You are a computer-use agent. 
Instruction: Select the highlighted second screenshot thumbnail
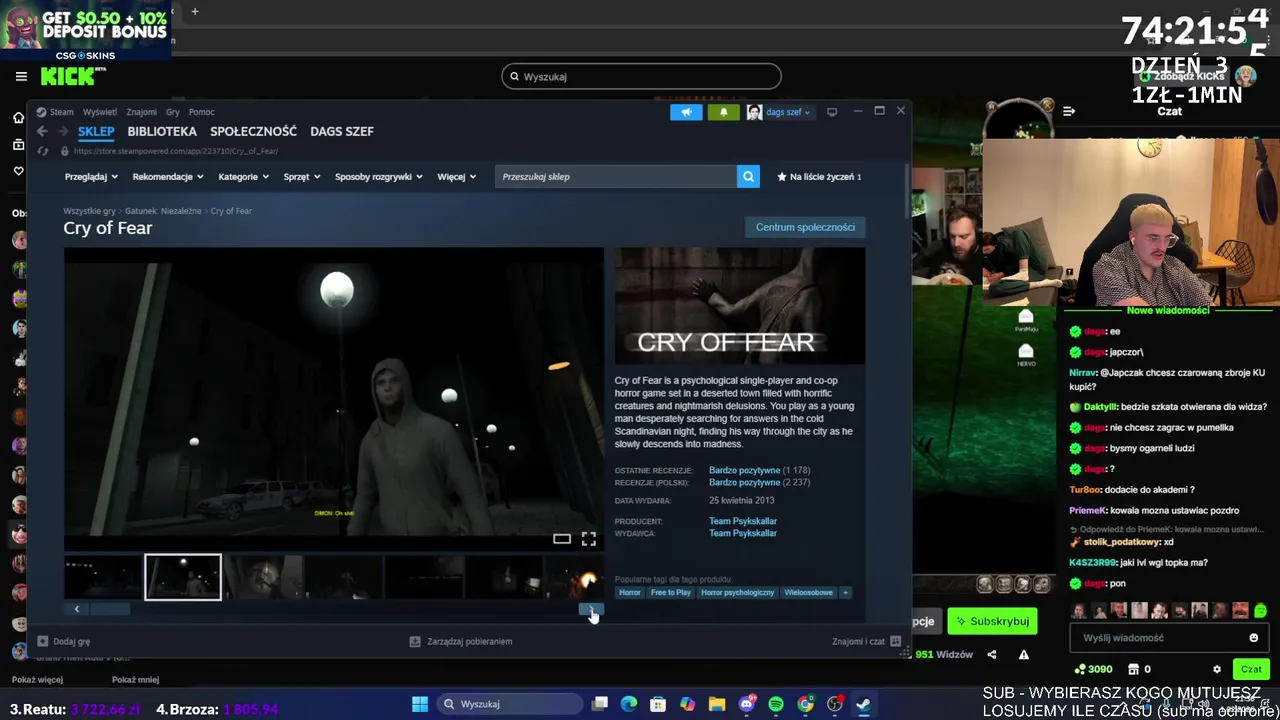coord(183,577)
